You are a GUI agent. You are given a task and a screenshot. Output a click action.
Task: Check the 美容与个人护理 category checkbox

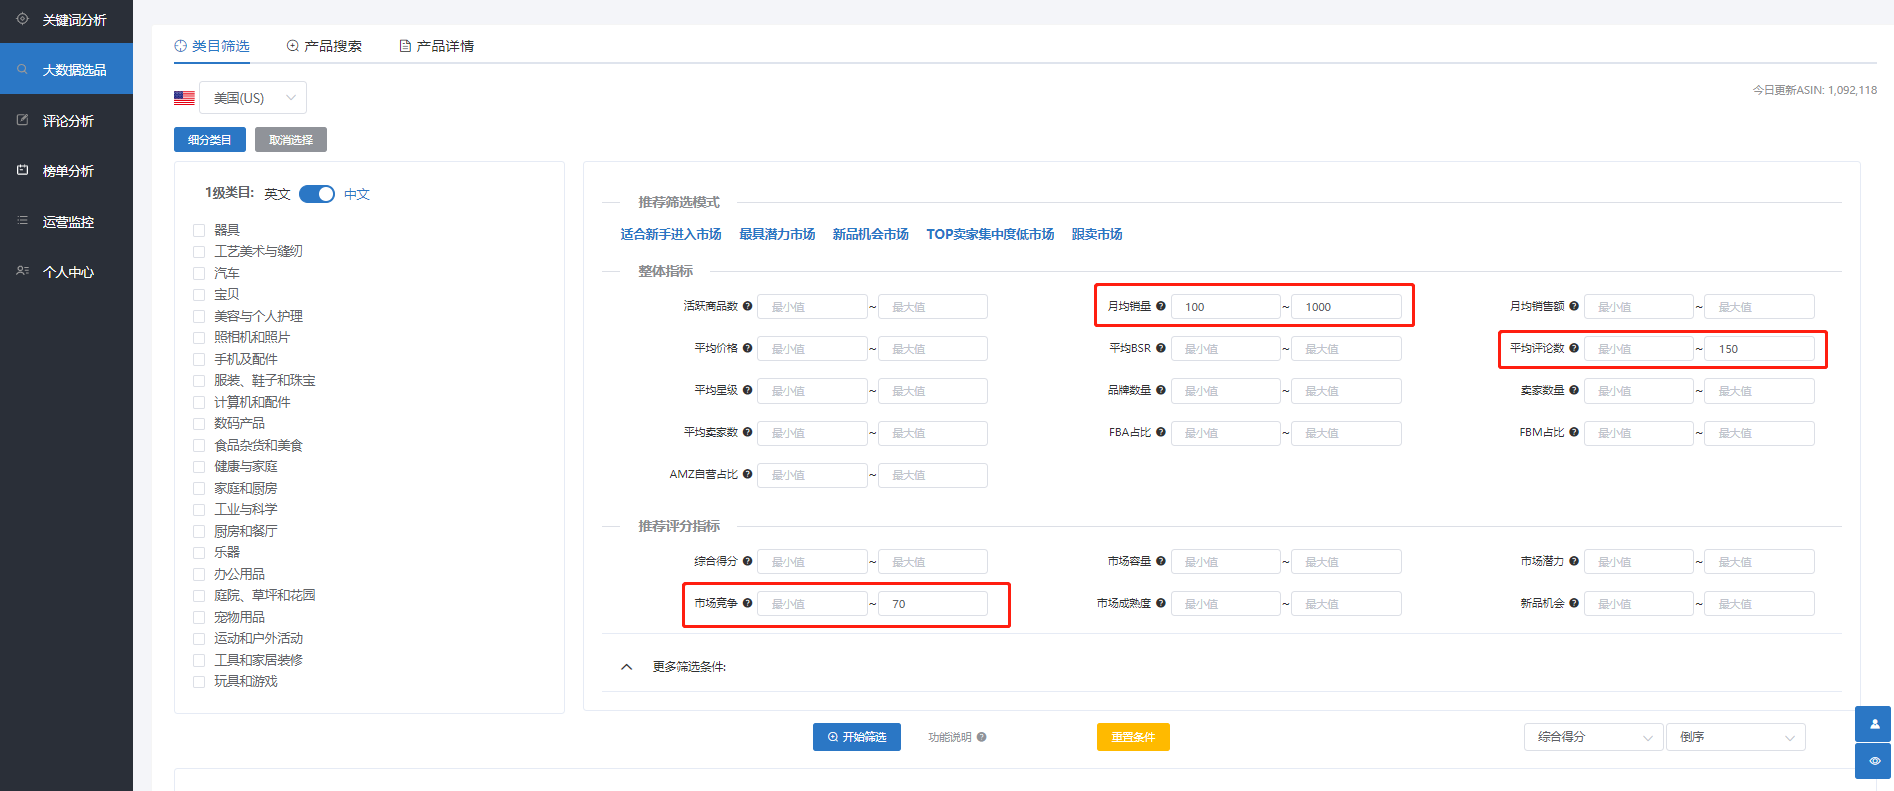click(199, 316)
